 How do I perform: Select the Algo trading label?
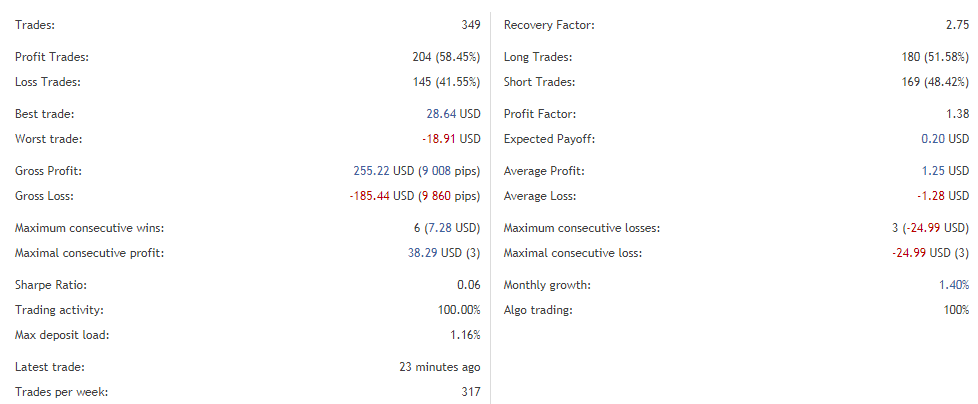click(x=538, y=310)
